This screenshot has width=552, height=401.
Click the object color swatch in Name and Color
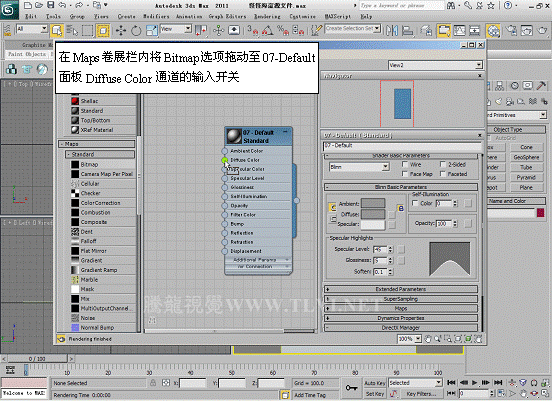pos(540,213)
